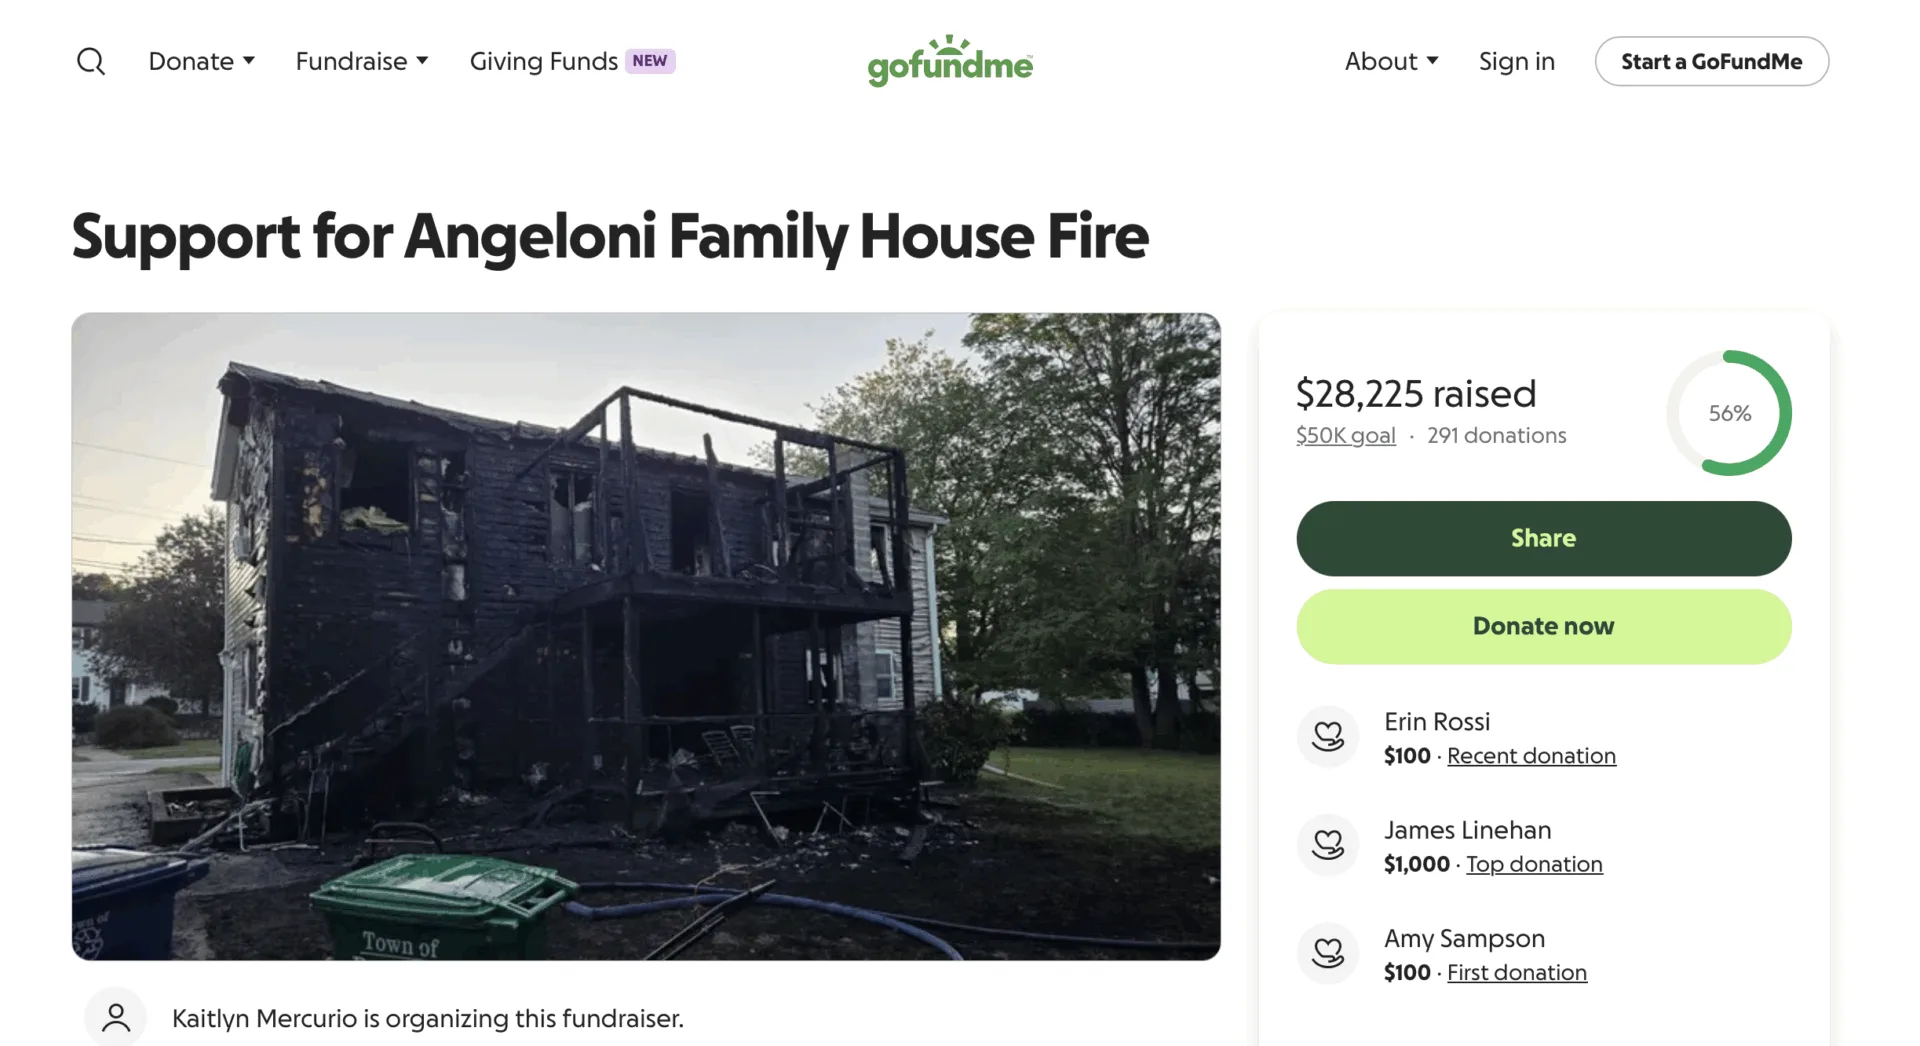Click the 56% circular progress indicator
The height and width of the screenshot is (1046, 1920).
[1729, 413]
